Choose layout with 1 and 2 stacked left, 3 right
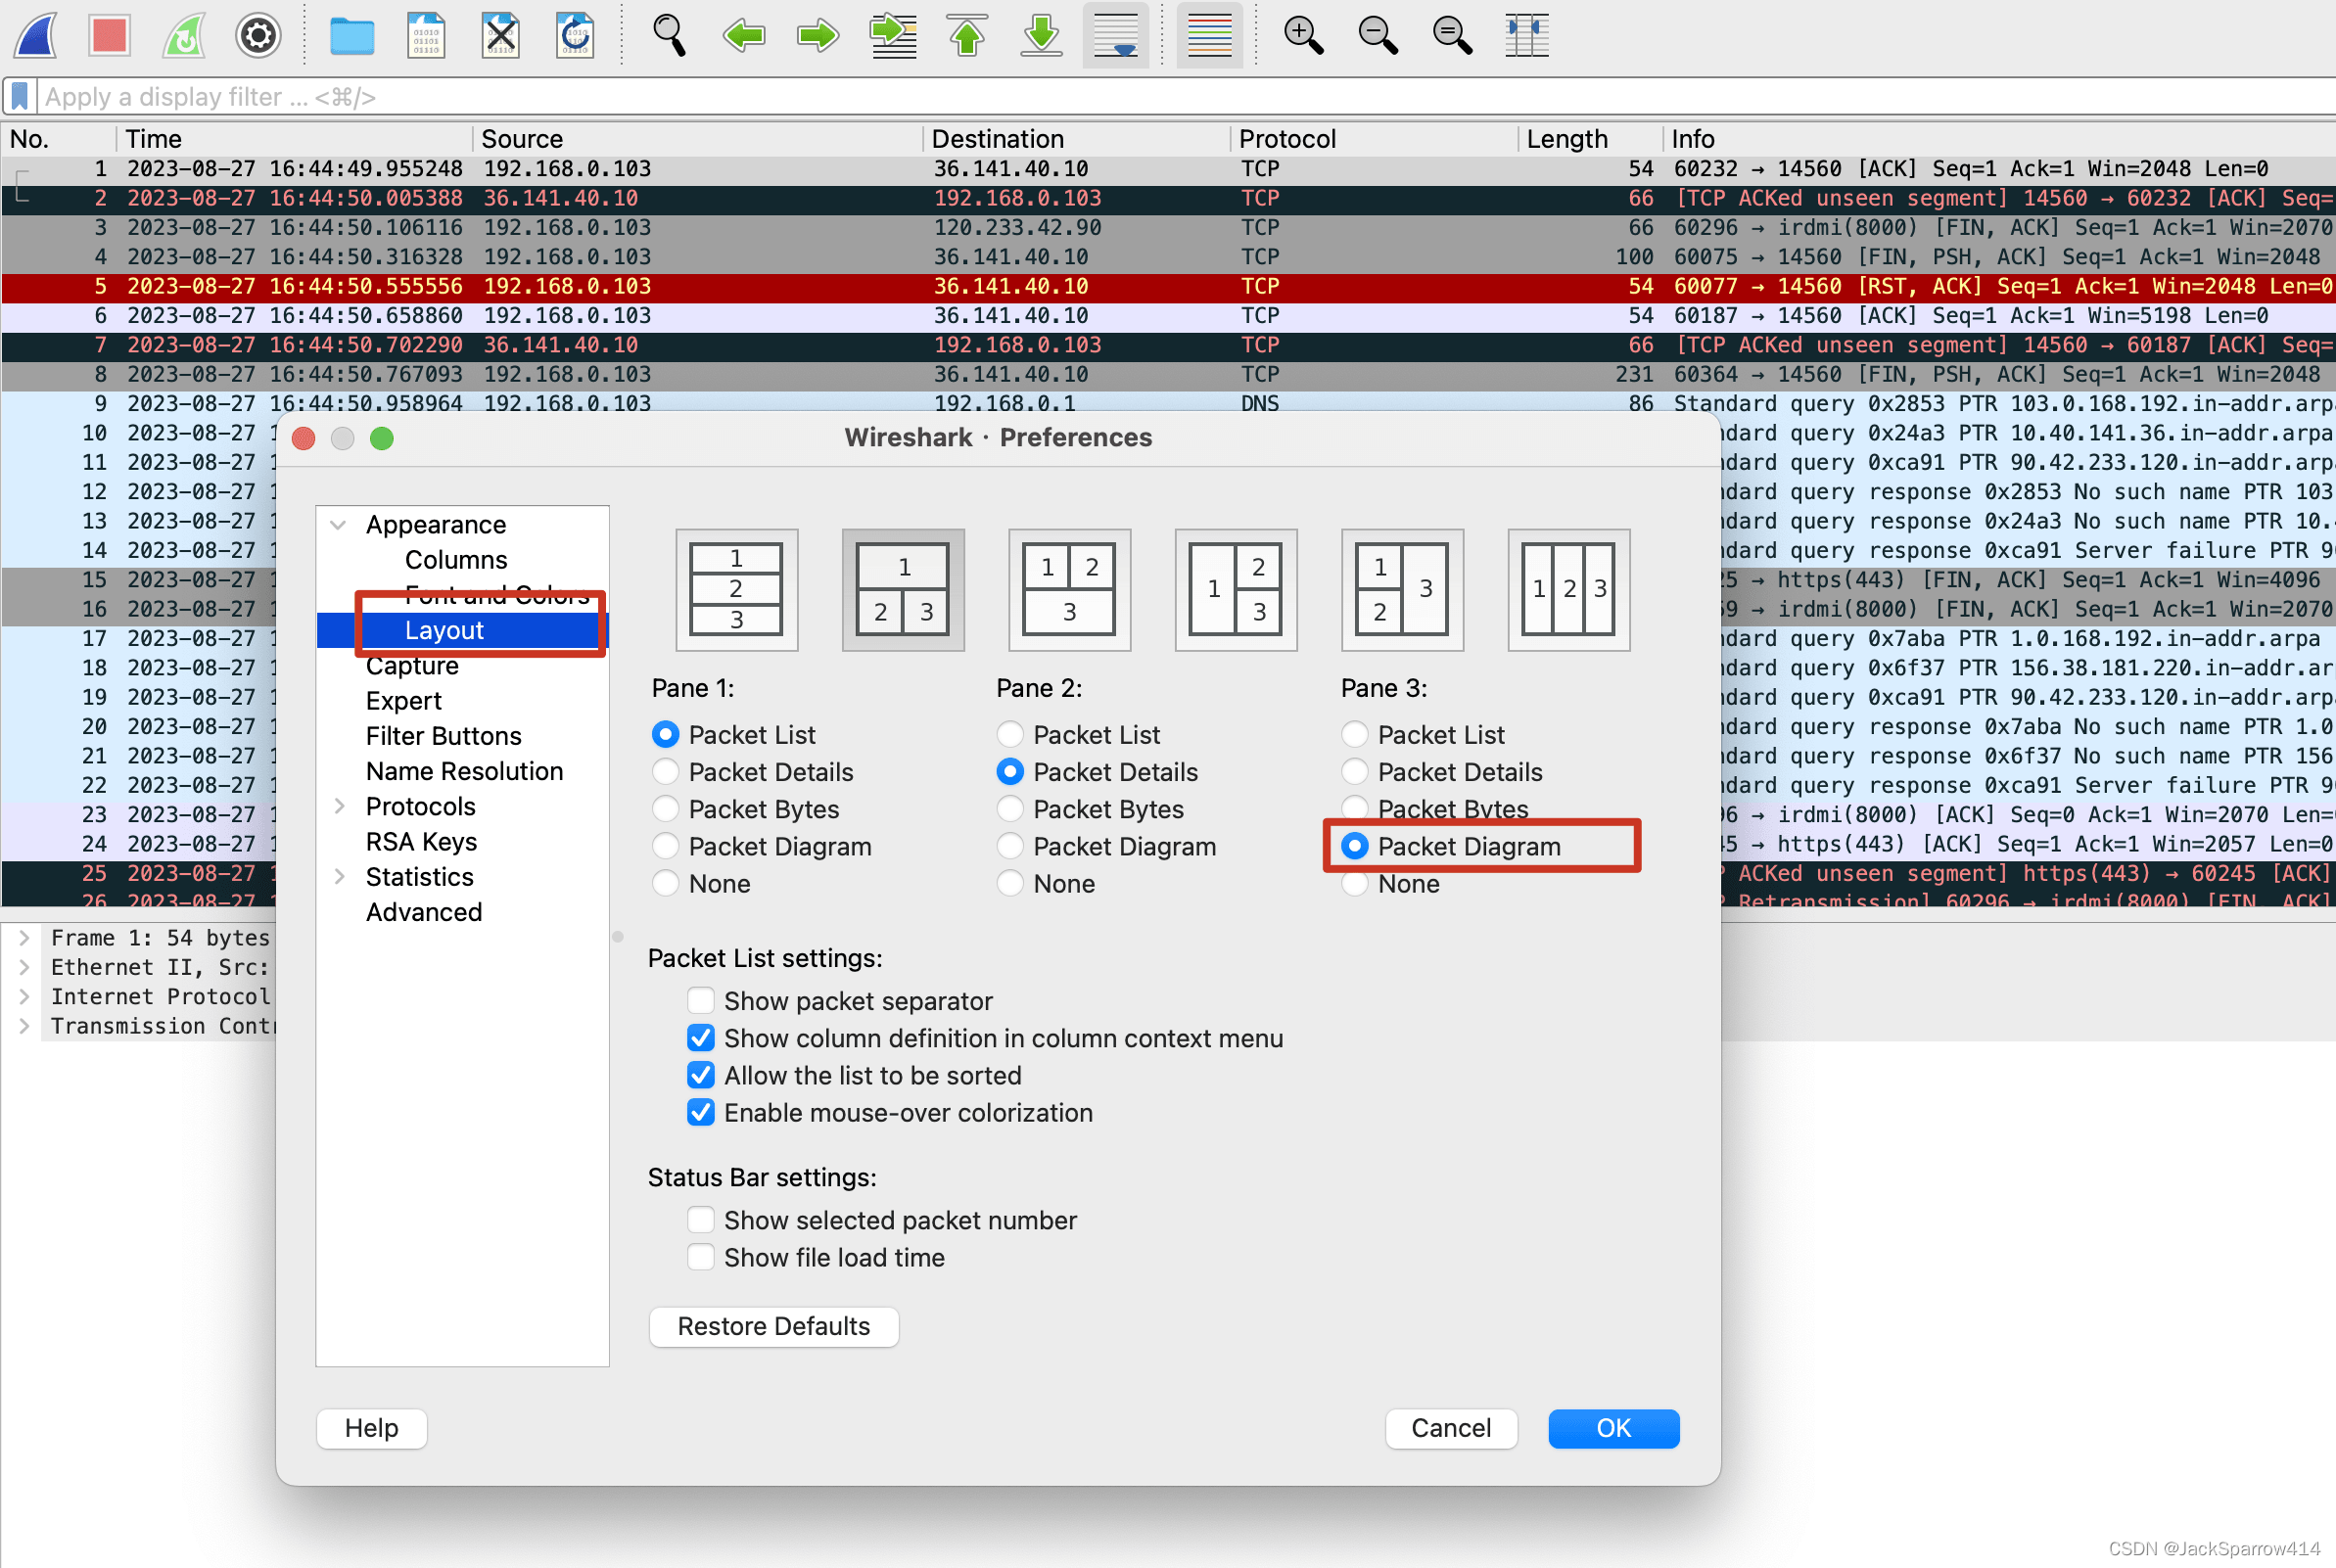Image resolution: width=2336 pixels, height=1568 pixels. click(1402, 590)
